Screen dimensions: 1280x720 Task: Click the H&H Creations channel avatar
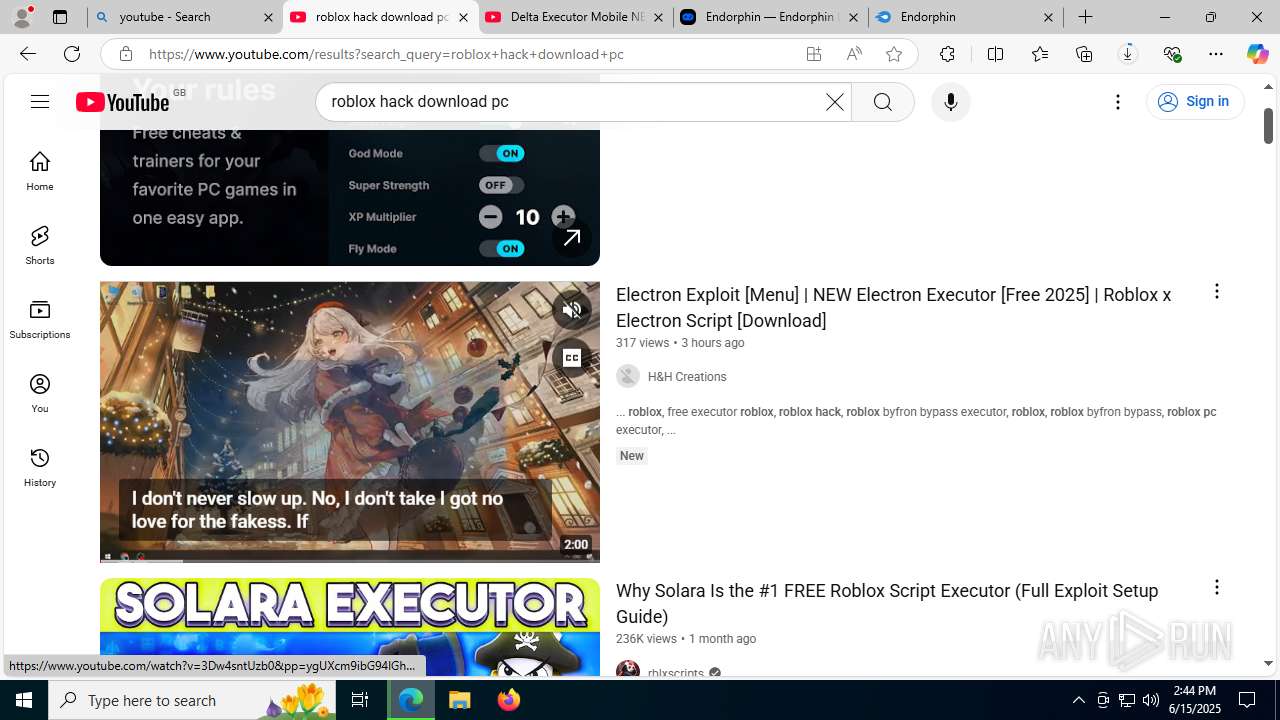pyautogui.click(x=628, y=376)
